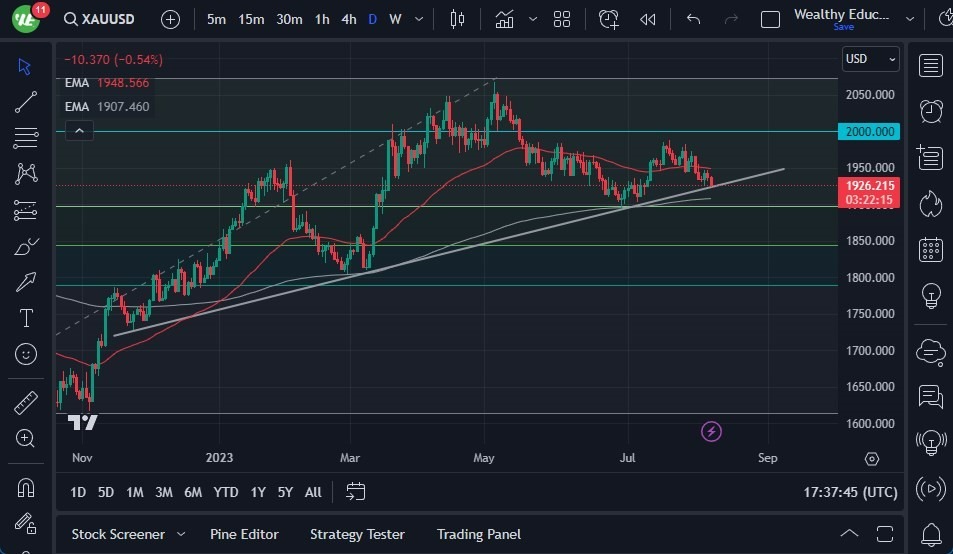
Task: Open the alerts alarm clock panel
Action: pyautogui.click(x=931, y=110)
